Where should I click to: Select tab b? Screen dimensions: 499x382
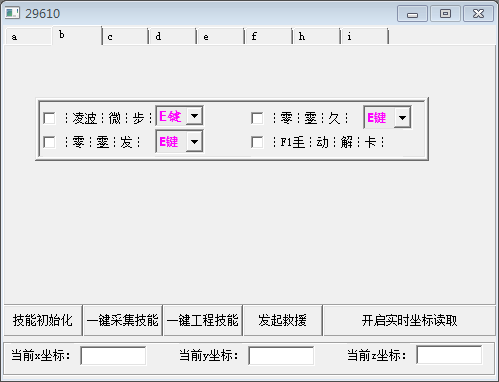tap(77, 35)
